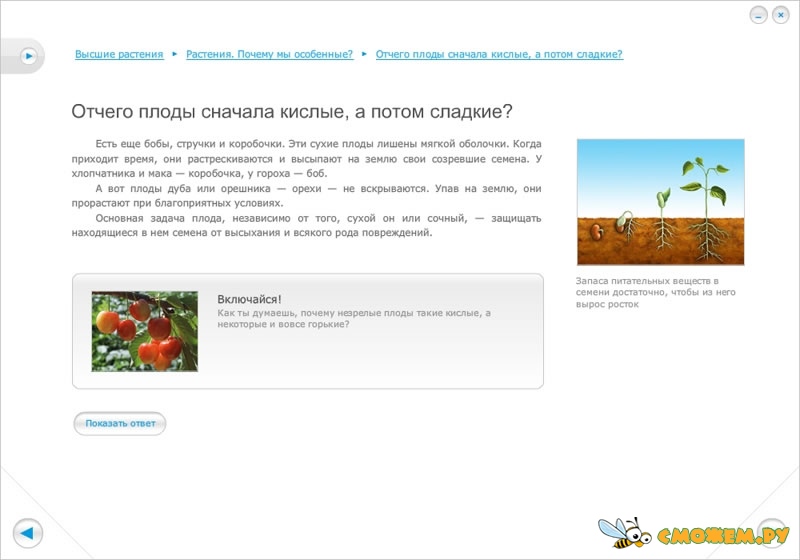Go to the previous page arrow
Viewport: 800px width, 560px height.
tap(28, 533)
